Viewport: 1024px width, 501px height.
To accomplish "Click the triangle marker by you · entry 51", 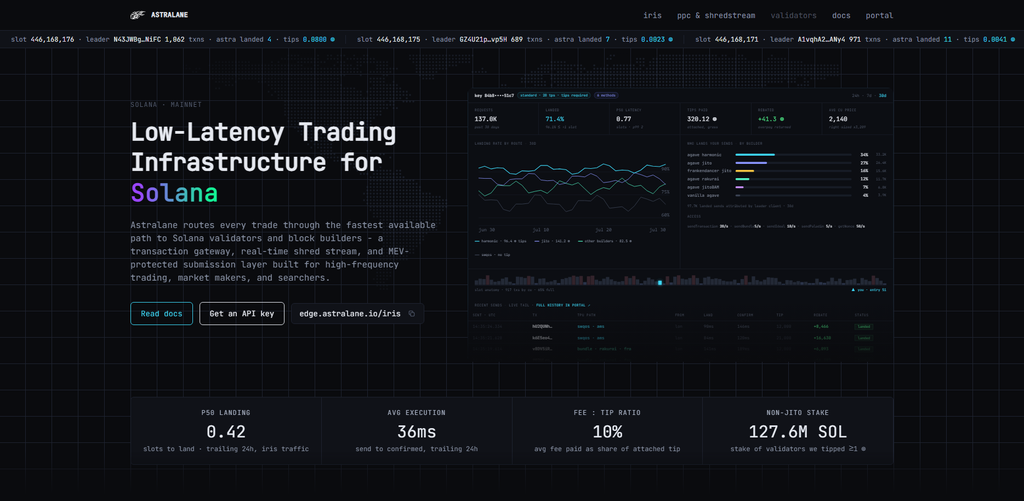I will (853, 289).
